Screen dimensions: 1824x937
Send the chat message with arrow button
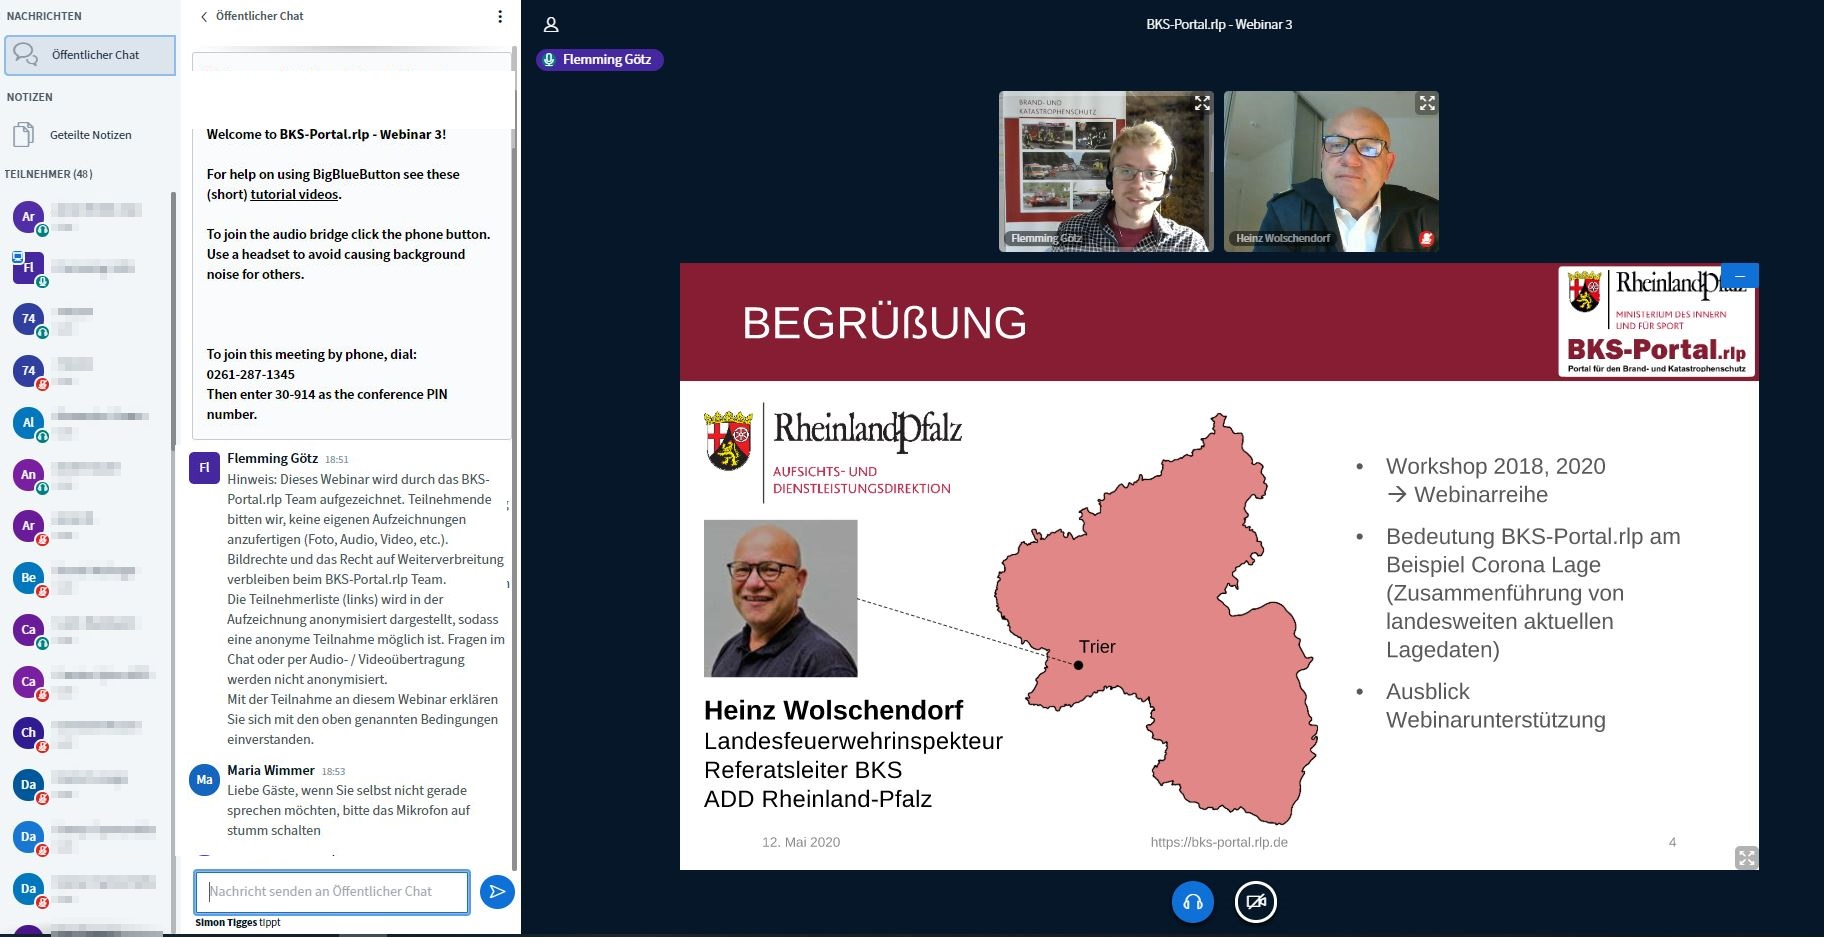coord(497,891)
